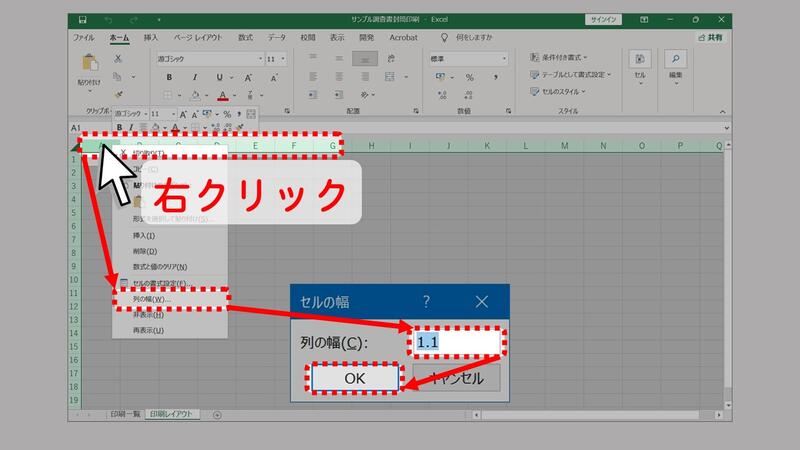800x450 pixels.
Task: Increase font size in ribbon
Action: pyautogui.click(x=248, y=78)
